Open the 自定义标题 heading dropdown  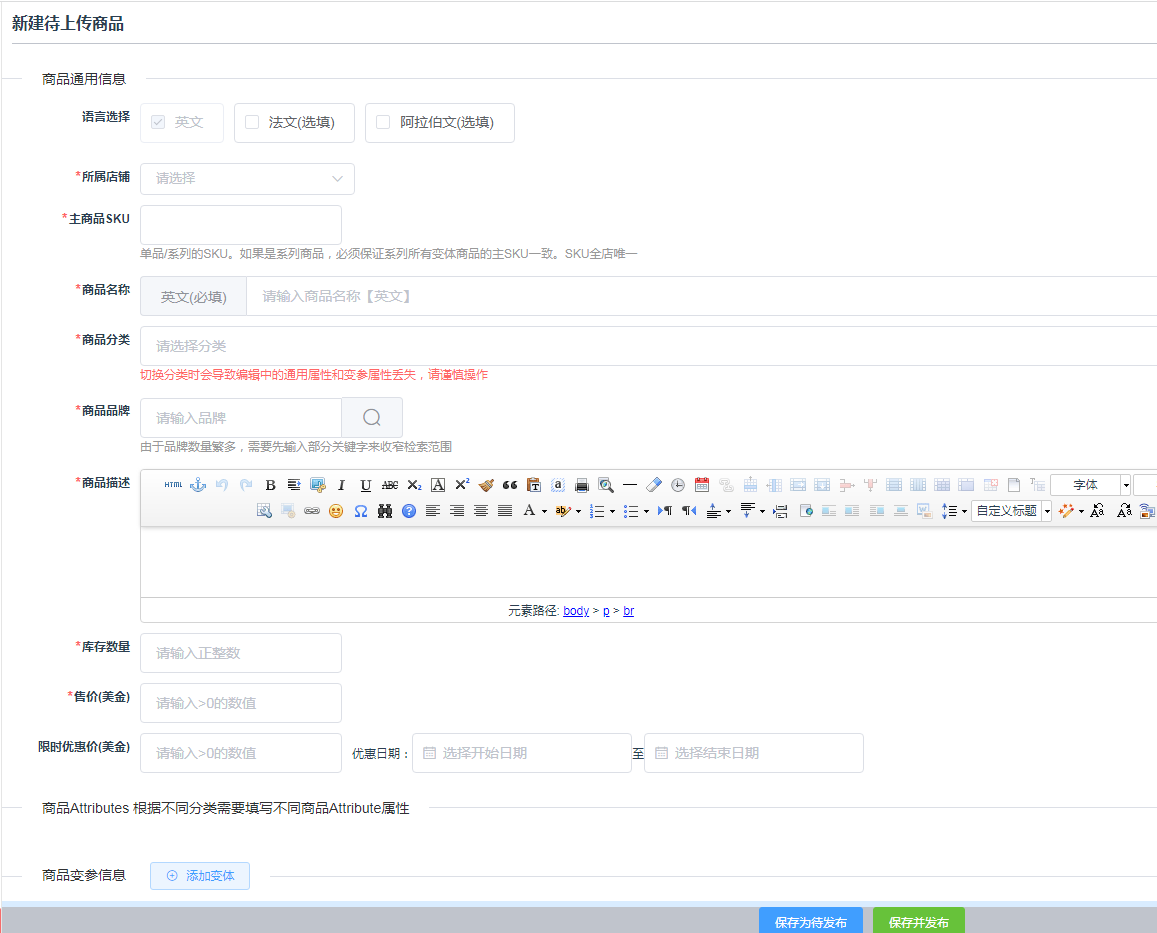1047,511
